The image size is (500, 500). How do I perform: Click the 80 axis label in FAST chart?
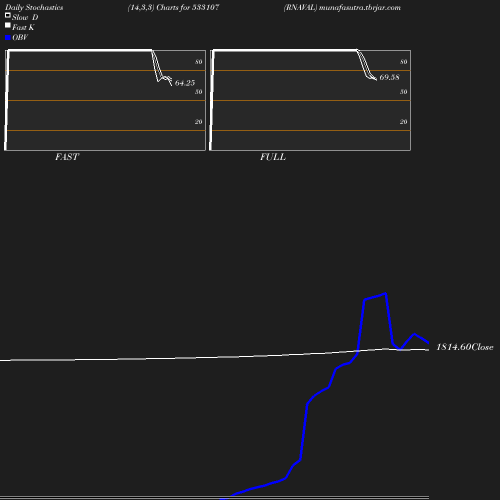coord(199,62)
